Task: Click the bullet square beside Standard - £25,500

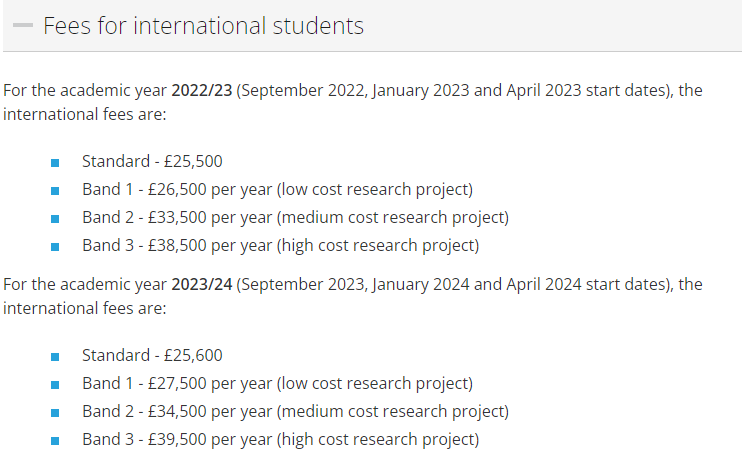Action: tap(55, 163)
